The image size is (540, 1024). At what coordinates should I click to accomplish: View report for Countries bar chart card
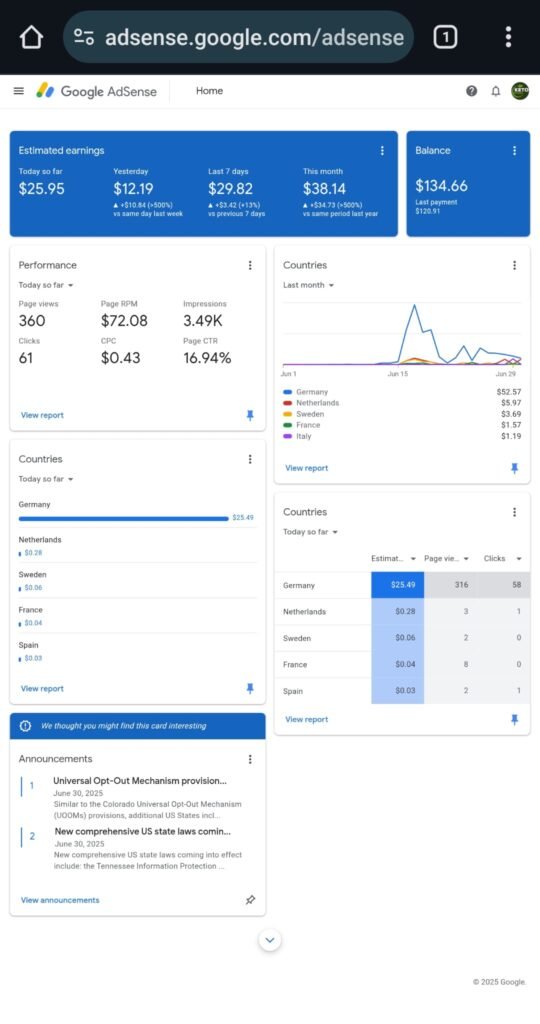(42, 688)
